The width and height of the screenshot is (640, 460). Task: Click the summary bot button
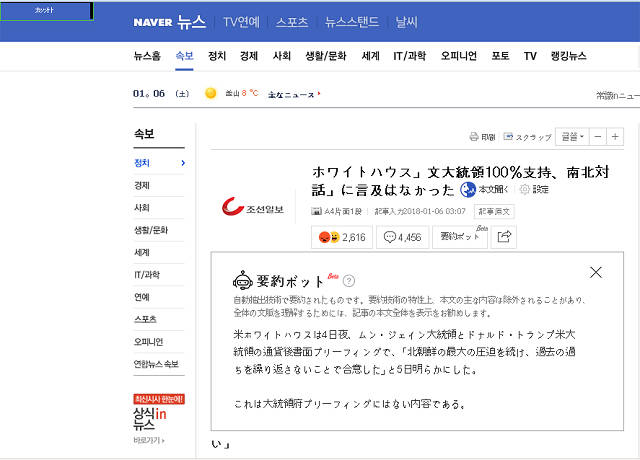(x=461, y=237)
